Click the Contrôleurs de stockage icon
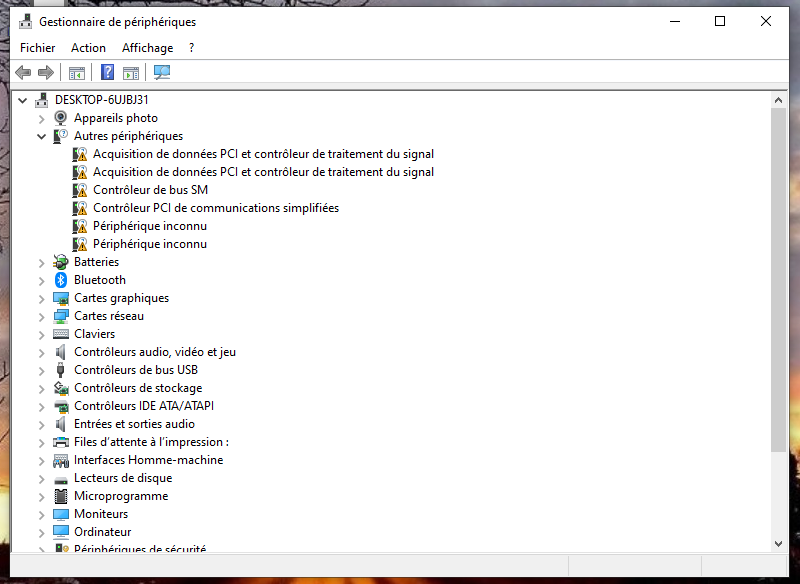 [x=61, y=388]
